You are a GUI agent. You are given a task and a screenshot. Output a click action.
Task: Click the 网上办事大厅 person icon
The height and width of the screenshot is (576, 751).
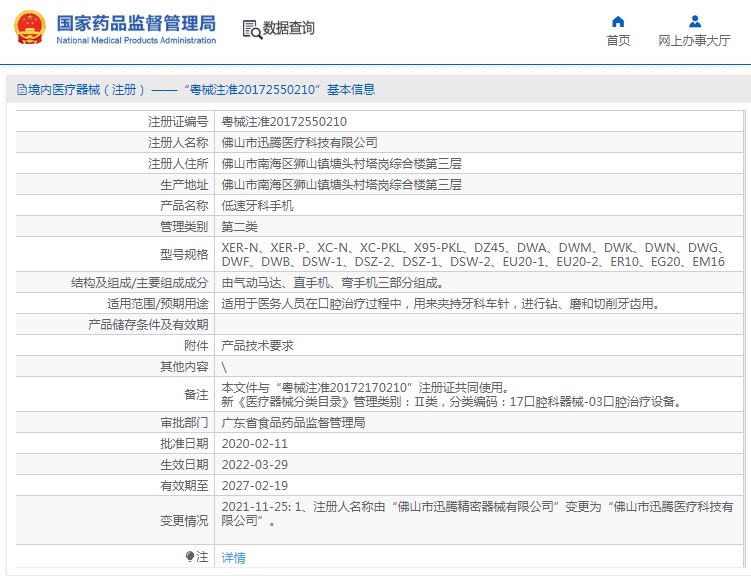(x=694, y=21)
